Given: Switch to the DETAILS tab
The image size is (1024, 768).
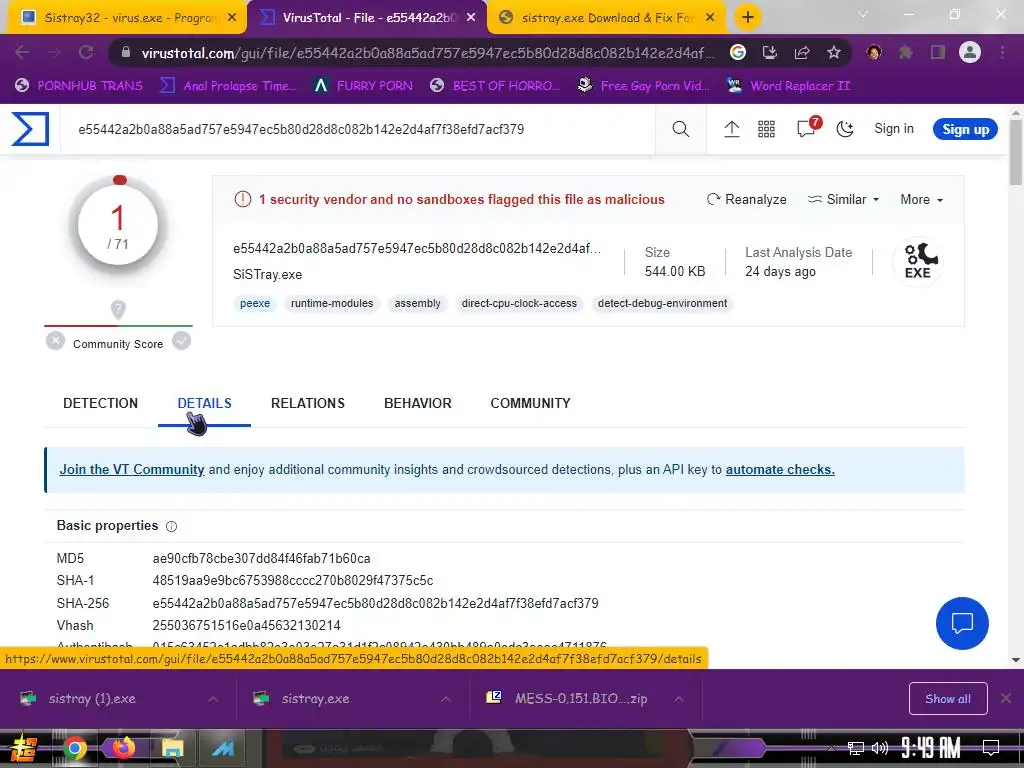Looking at the screenshot, I should [x=204, y=404].
